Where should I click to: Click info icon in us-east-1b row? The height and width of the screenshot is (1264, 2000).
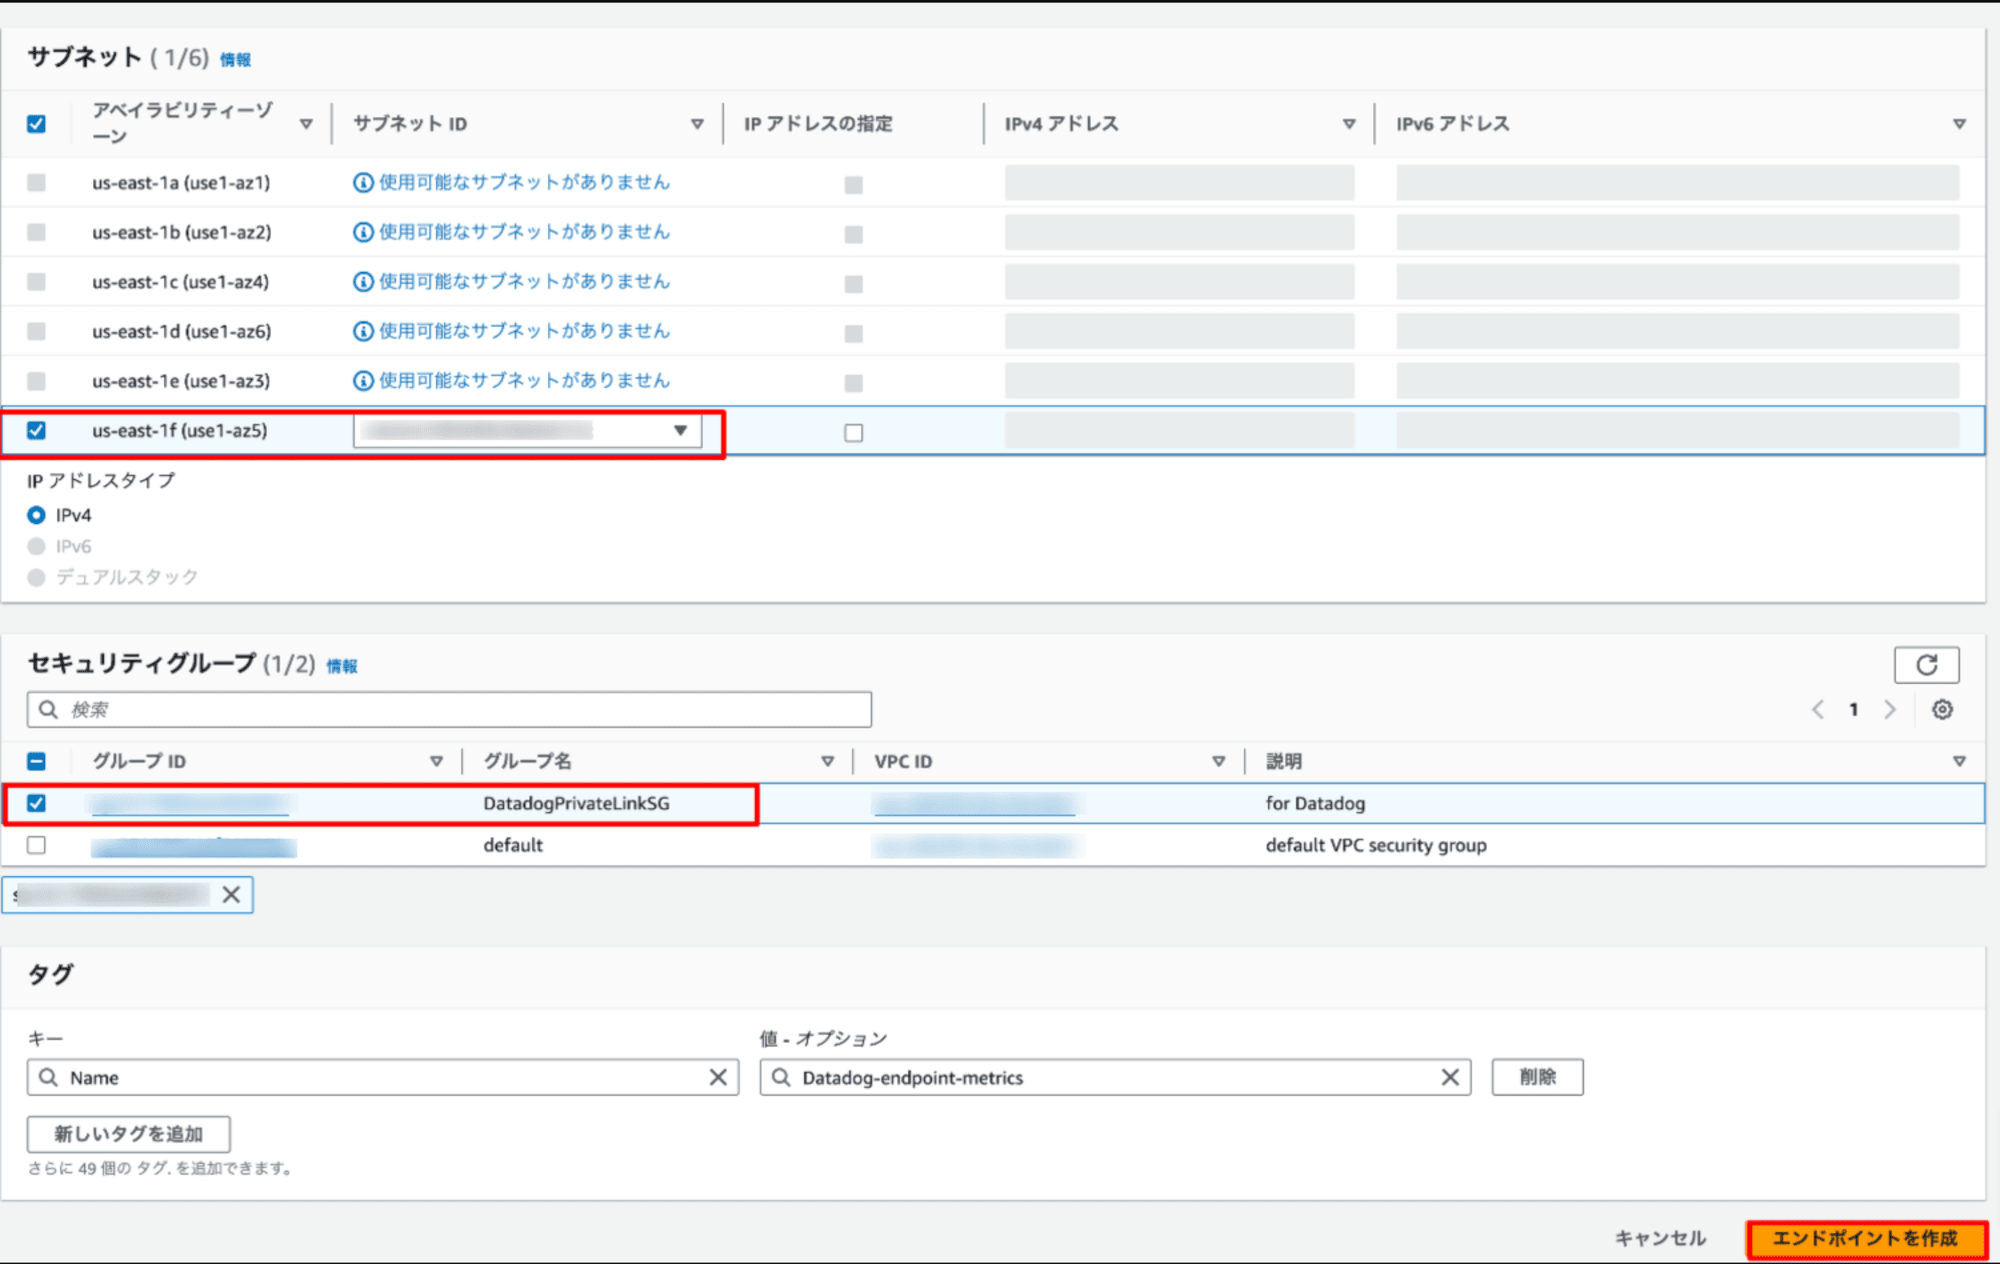tap(363, 232)
